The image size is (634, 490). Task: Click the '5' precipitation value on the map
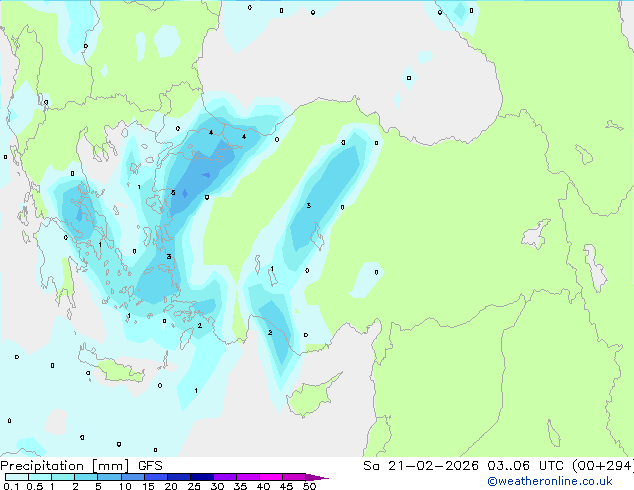click(173, 192)
